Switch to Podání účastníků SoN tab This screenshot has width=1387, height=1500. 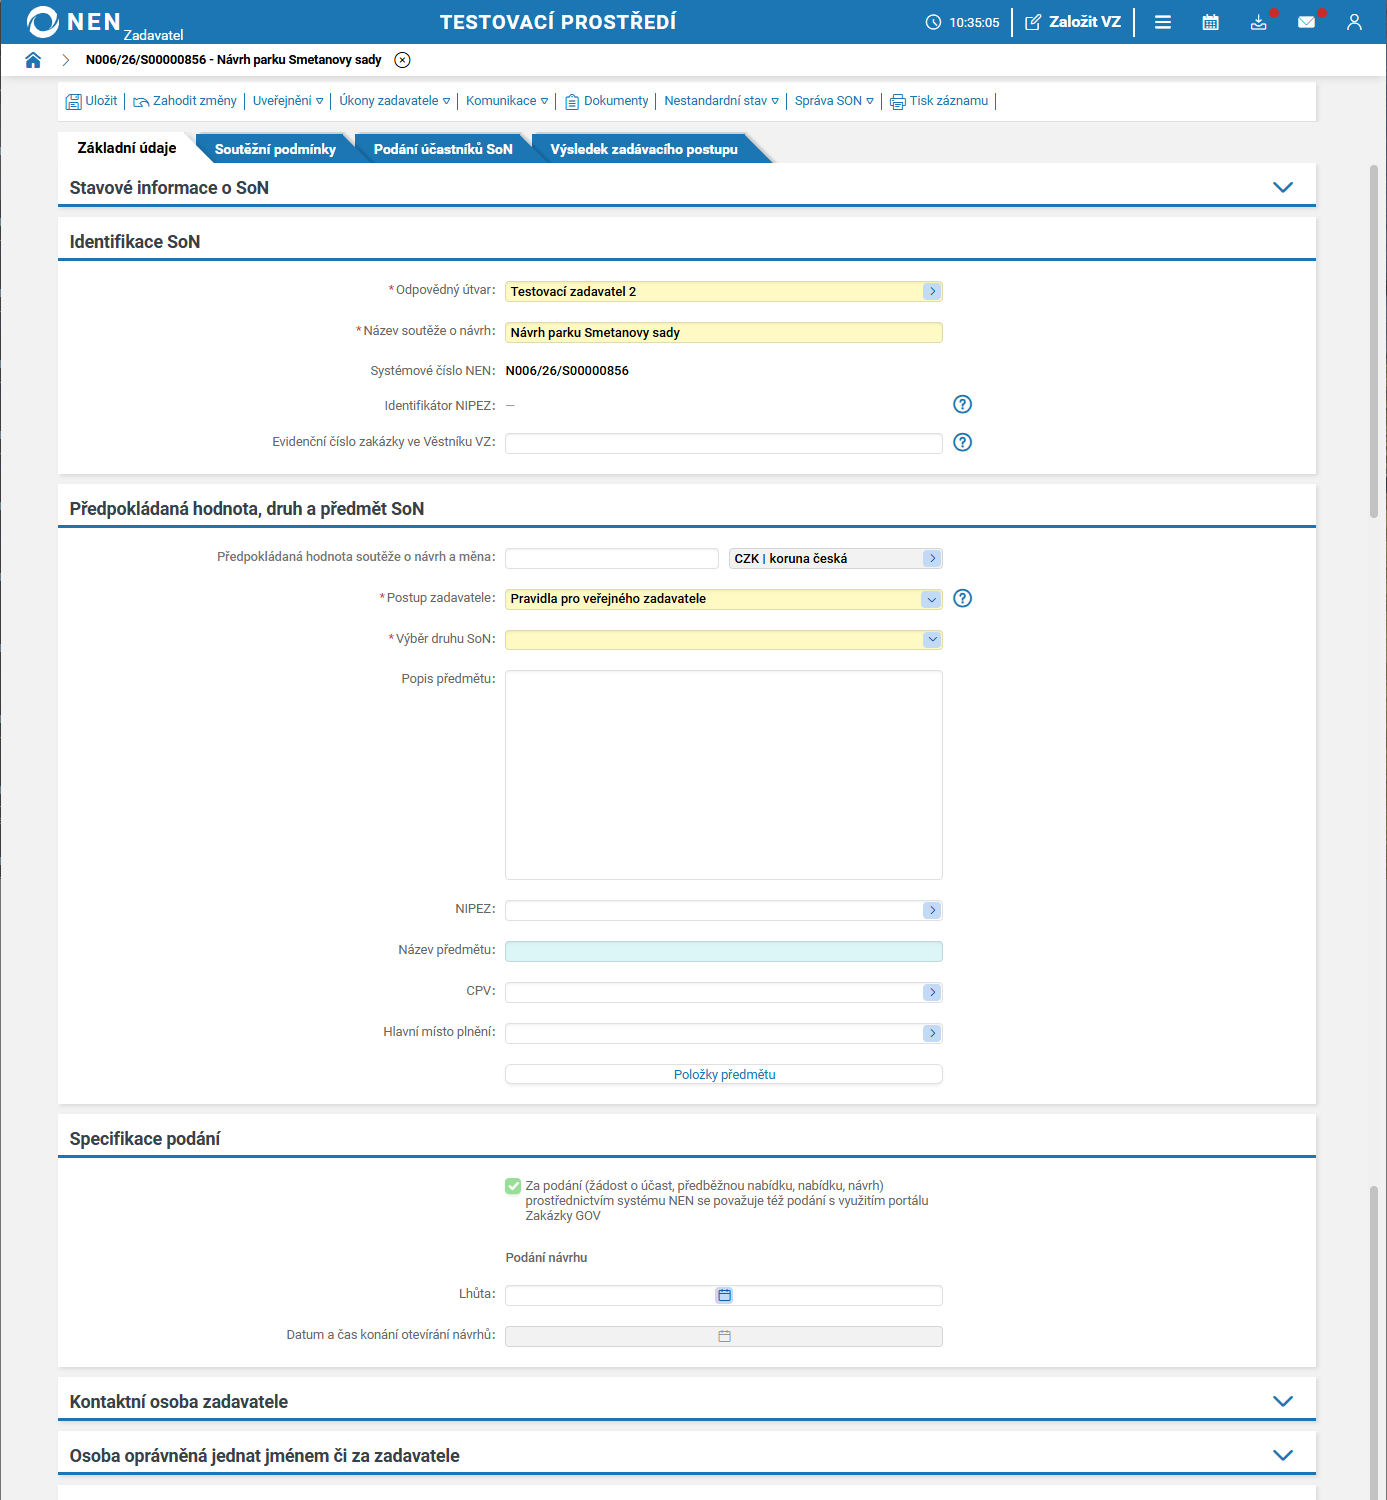coord(443,149)
